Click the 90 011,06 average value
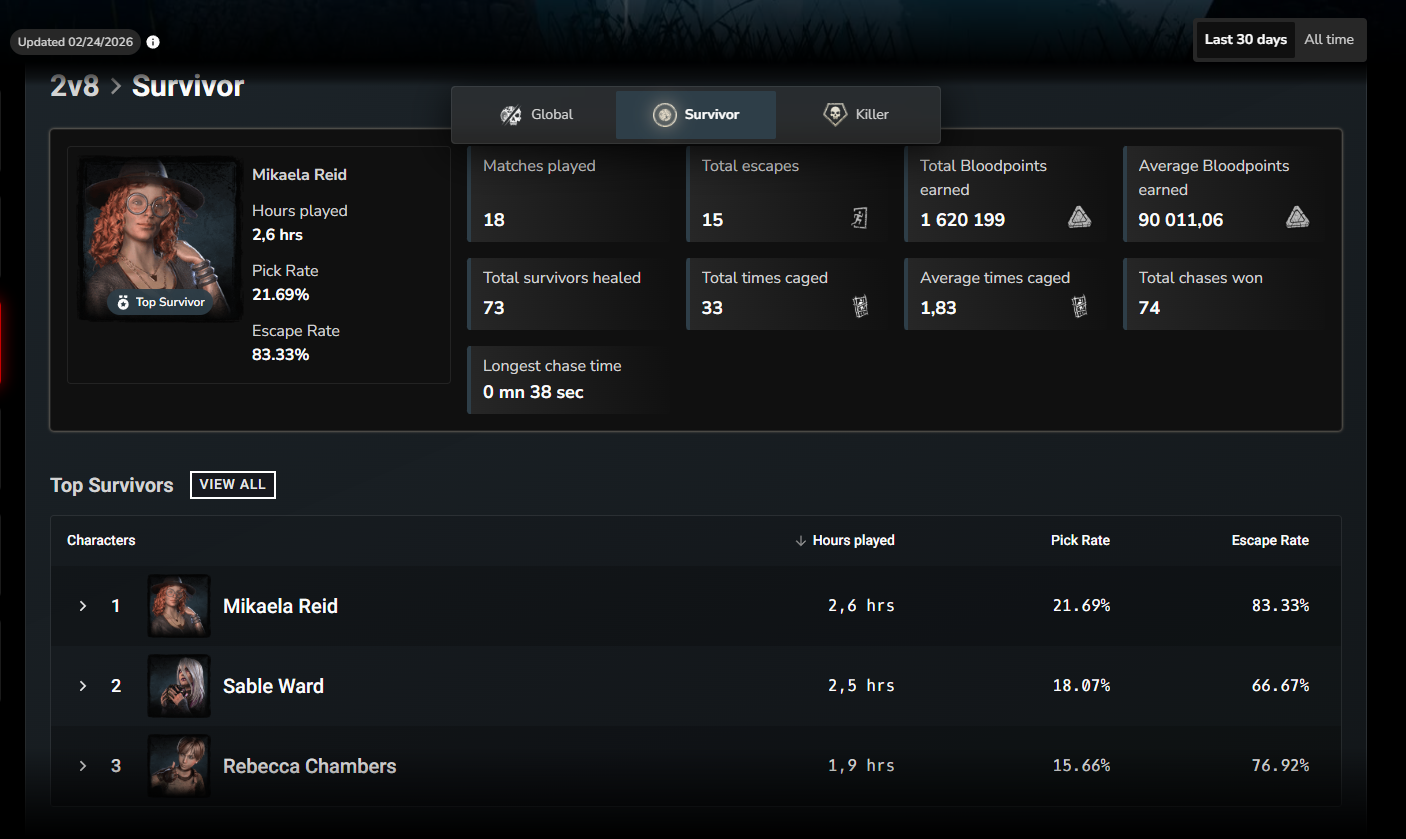 [1181, 220]
